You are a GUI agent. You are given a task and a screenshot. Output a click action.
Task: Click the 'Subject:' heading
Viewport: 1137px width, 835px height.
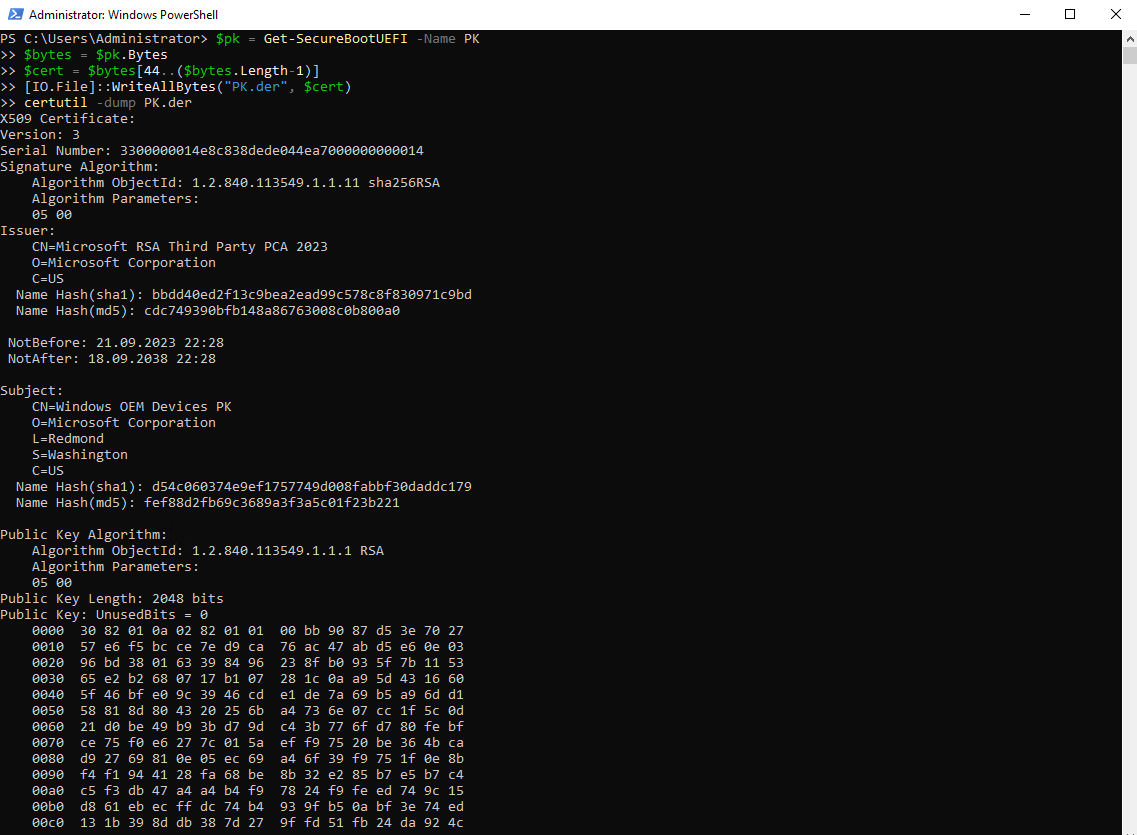[x=32, y=390]
